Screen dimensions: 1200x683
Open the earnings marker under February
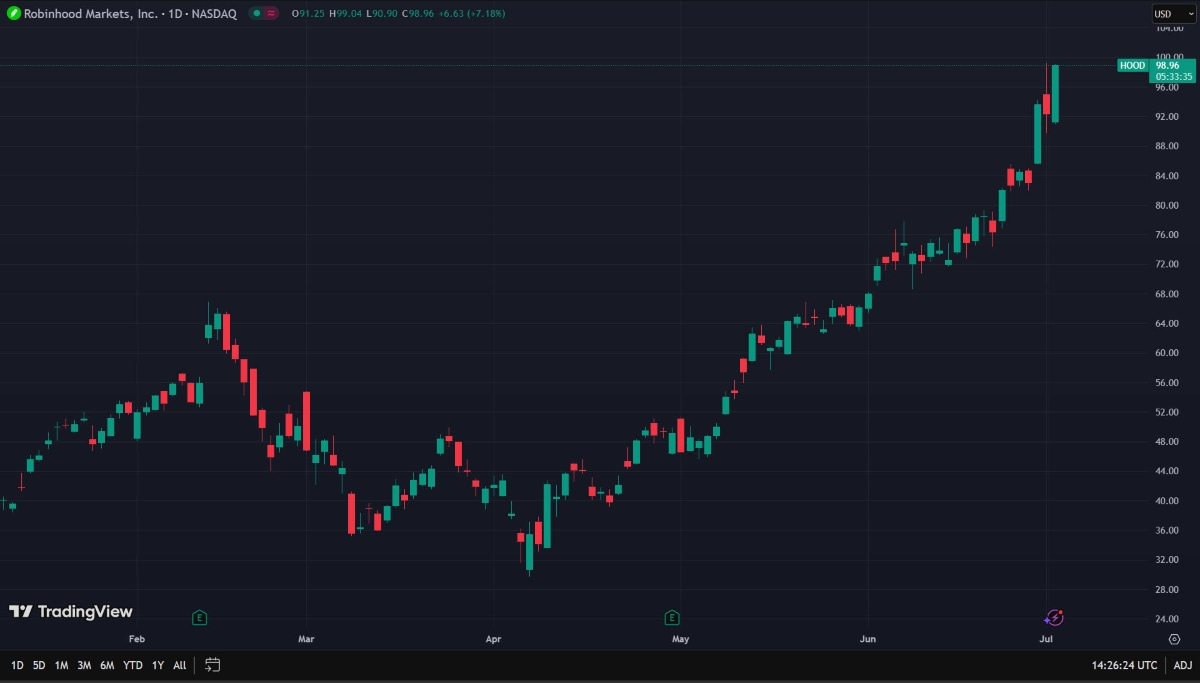[x=200, y=618]
